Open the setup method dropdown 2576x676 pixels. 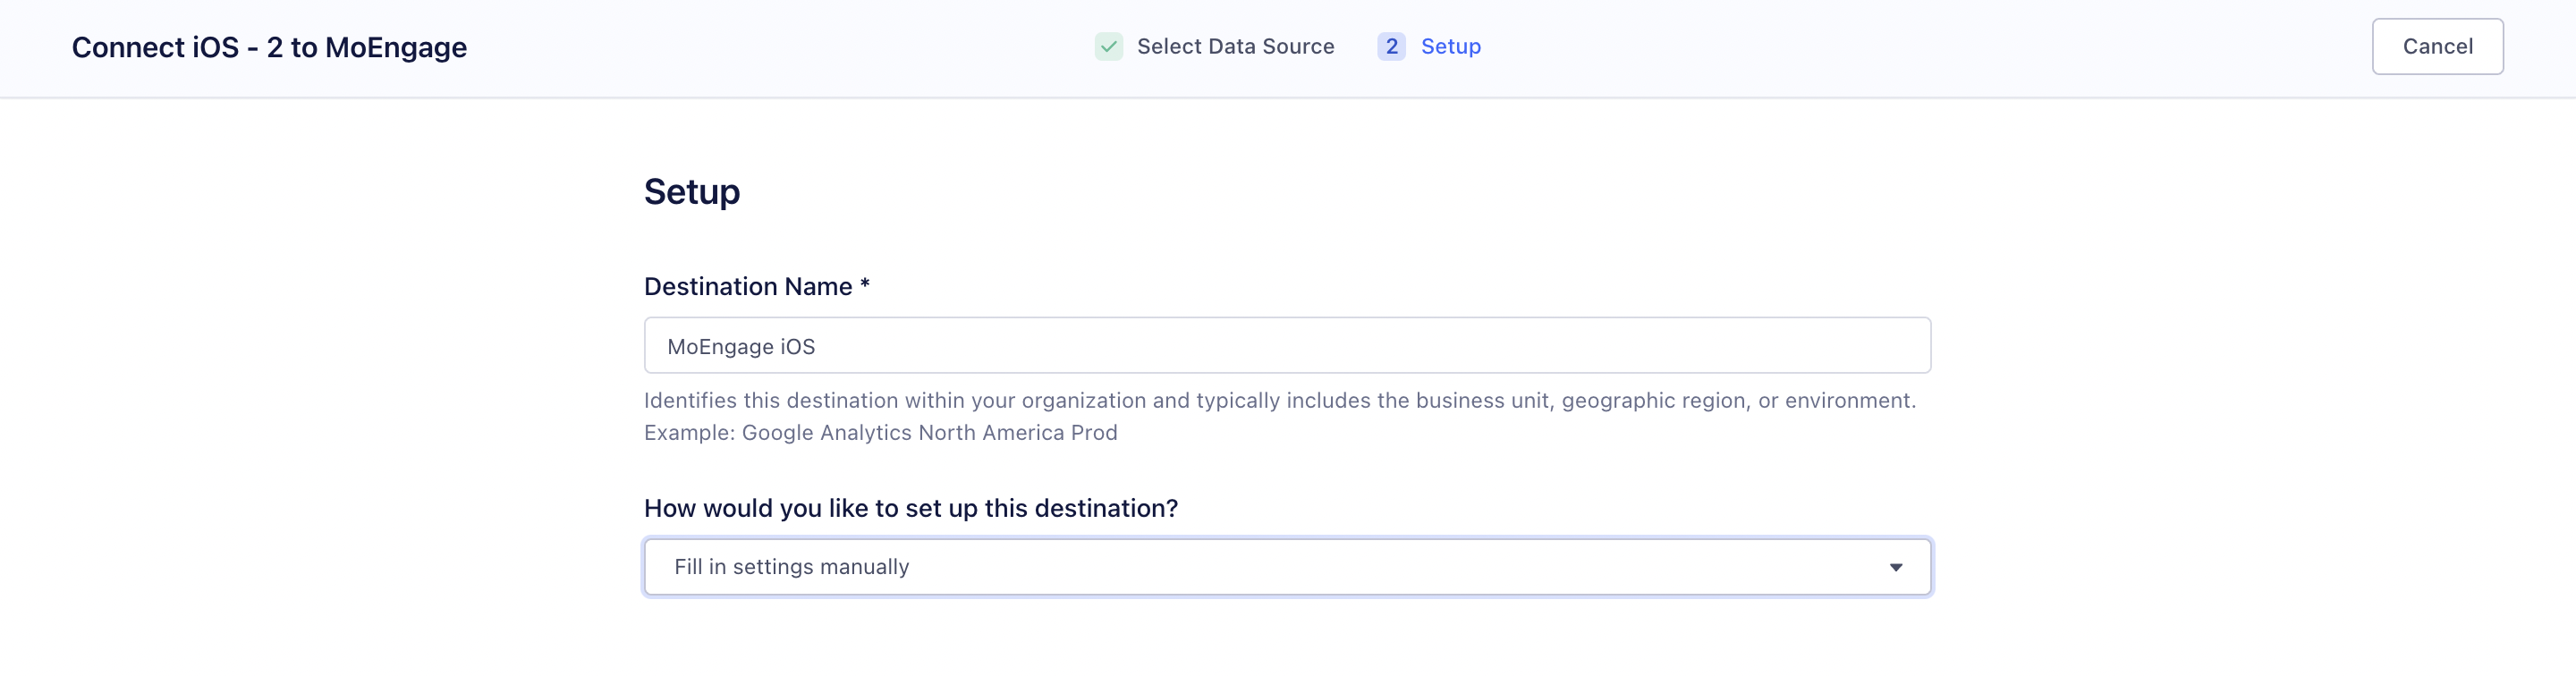click(x=1287, y=567)
